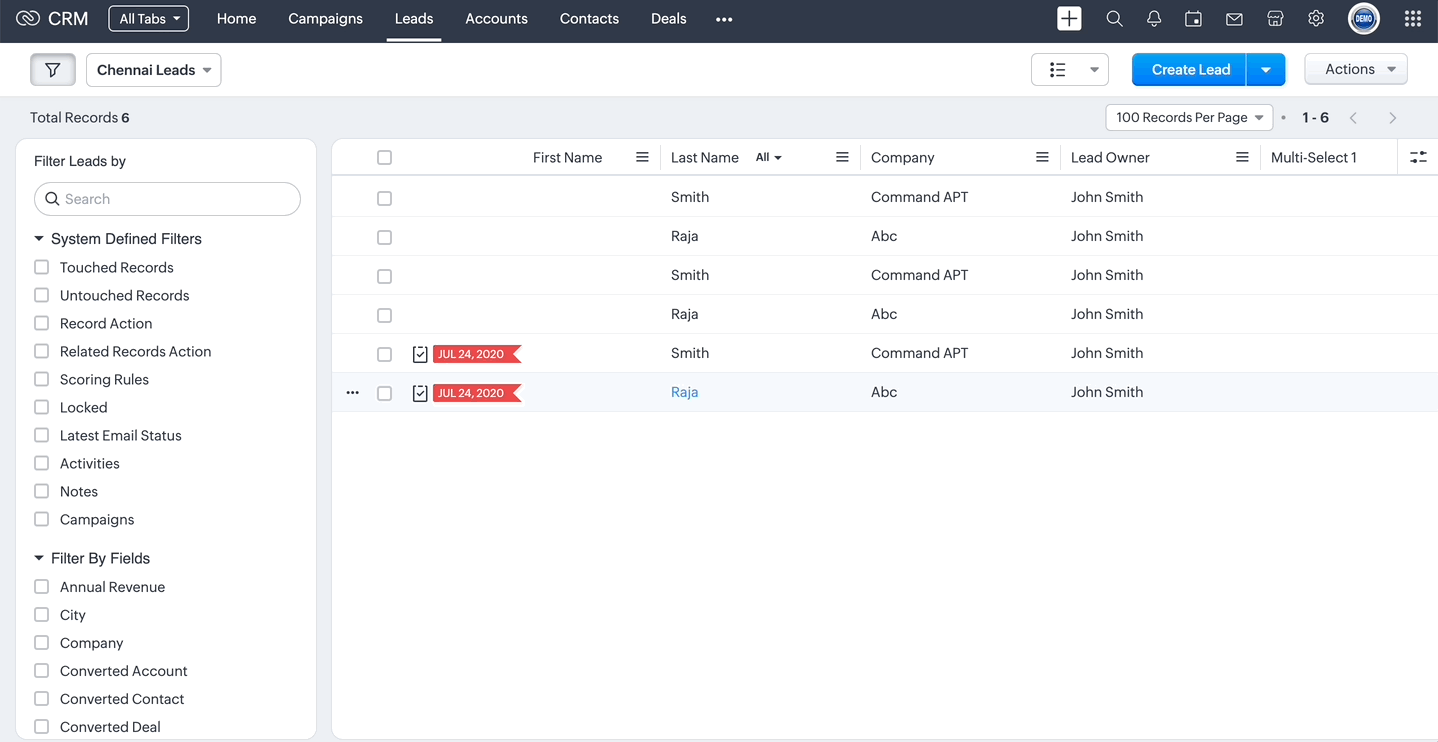Screen dimensions: 1438x742
Task: Open the apps grid launcher icon
Action: [x=1412, y=19]
